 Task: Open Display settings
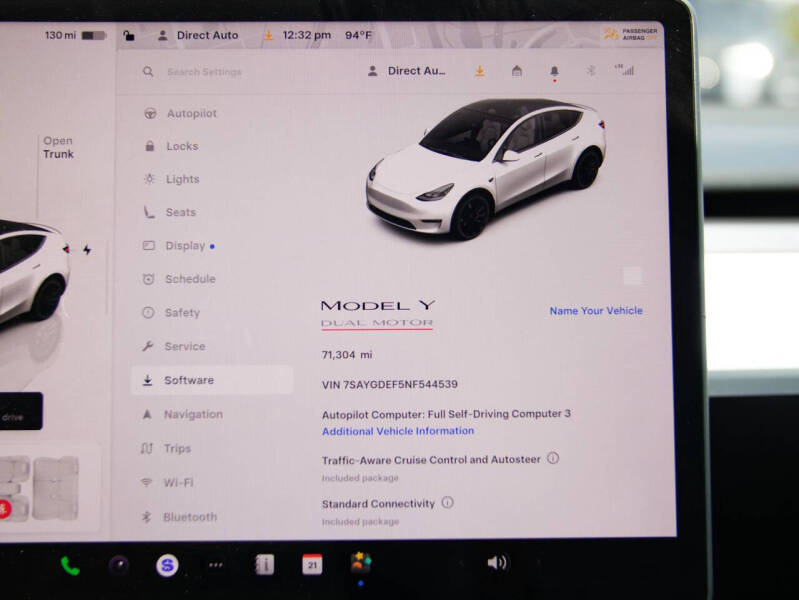point(178,246)
